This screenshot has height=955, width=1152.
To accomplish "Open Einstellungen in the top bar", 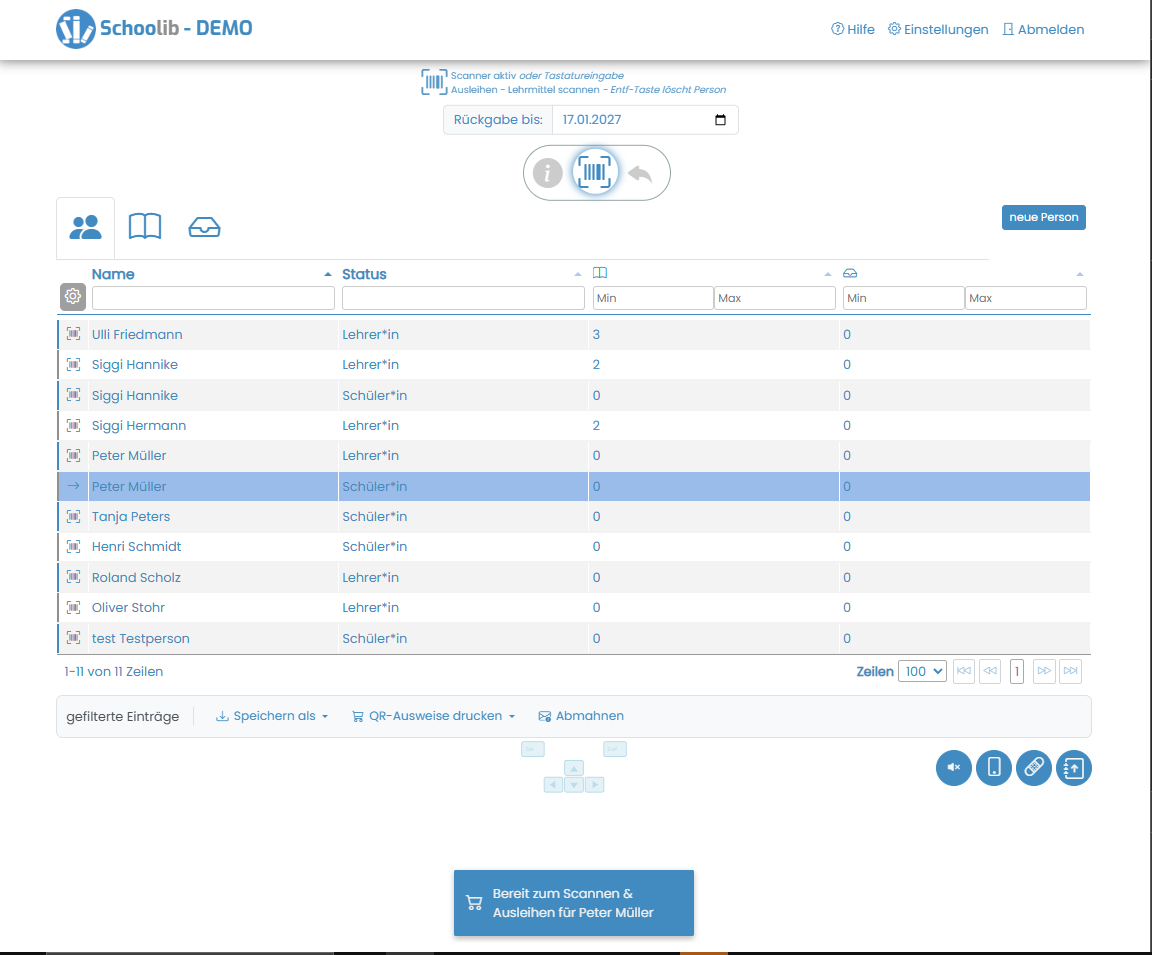I will point(938,29).
